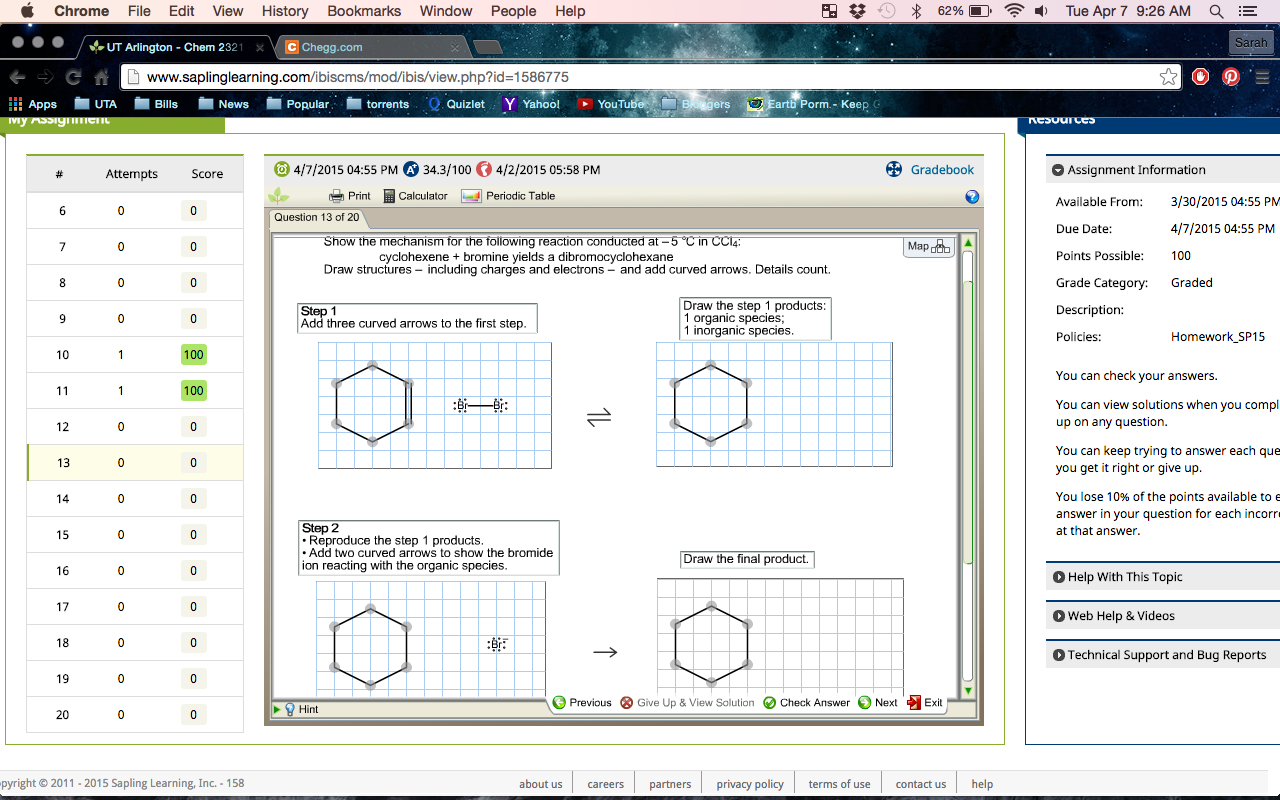This screenshot has width=1280, height=800.
Task: Switch to the Chegg.com tab
Action: tap(370, 47)
